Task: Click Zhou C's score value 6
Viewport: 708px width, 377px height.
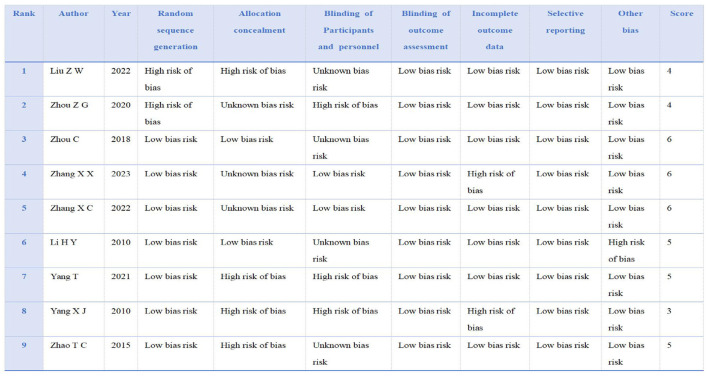Action: (669, 140)
